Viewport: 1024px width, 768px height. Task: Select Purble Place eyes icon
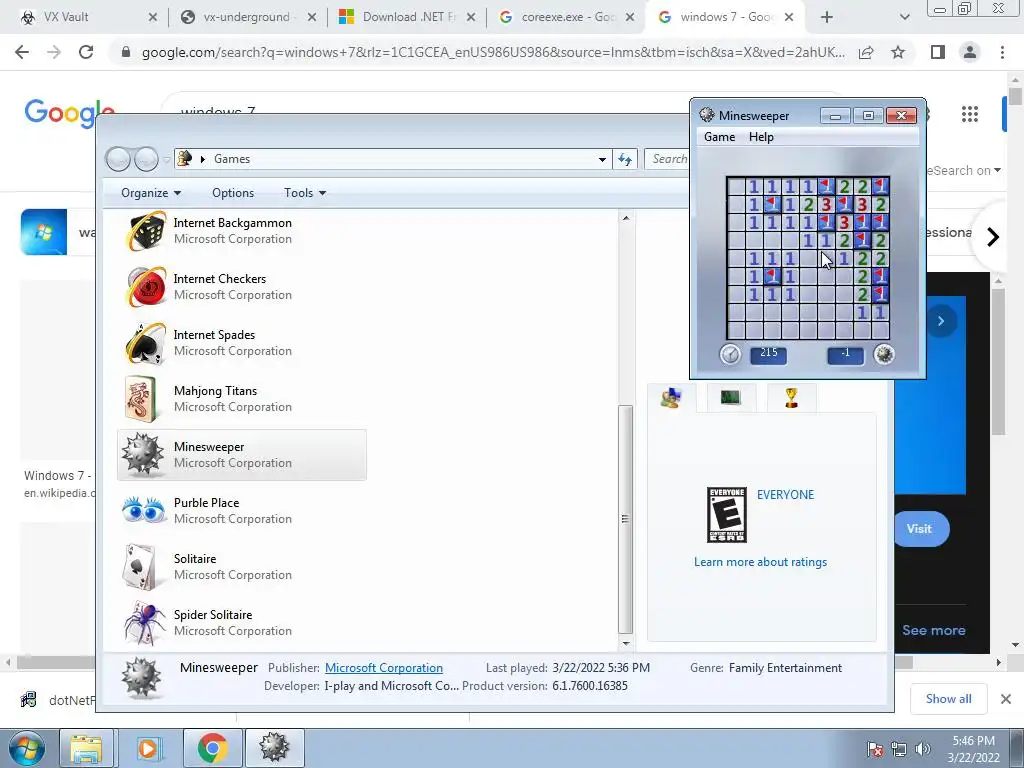pyautogui.click(x=144, y=510)
